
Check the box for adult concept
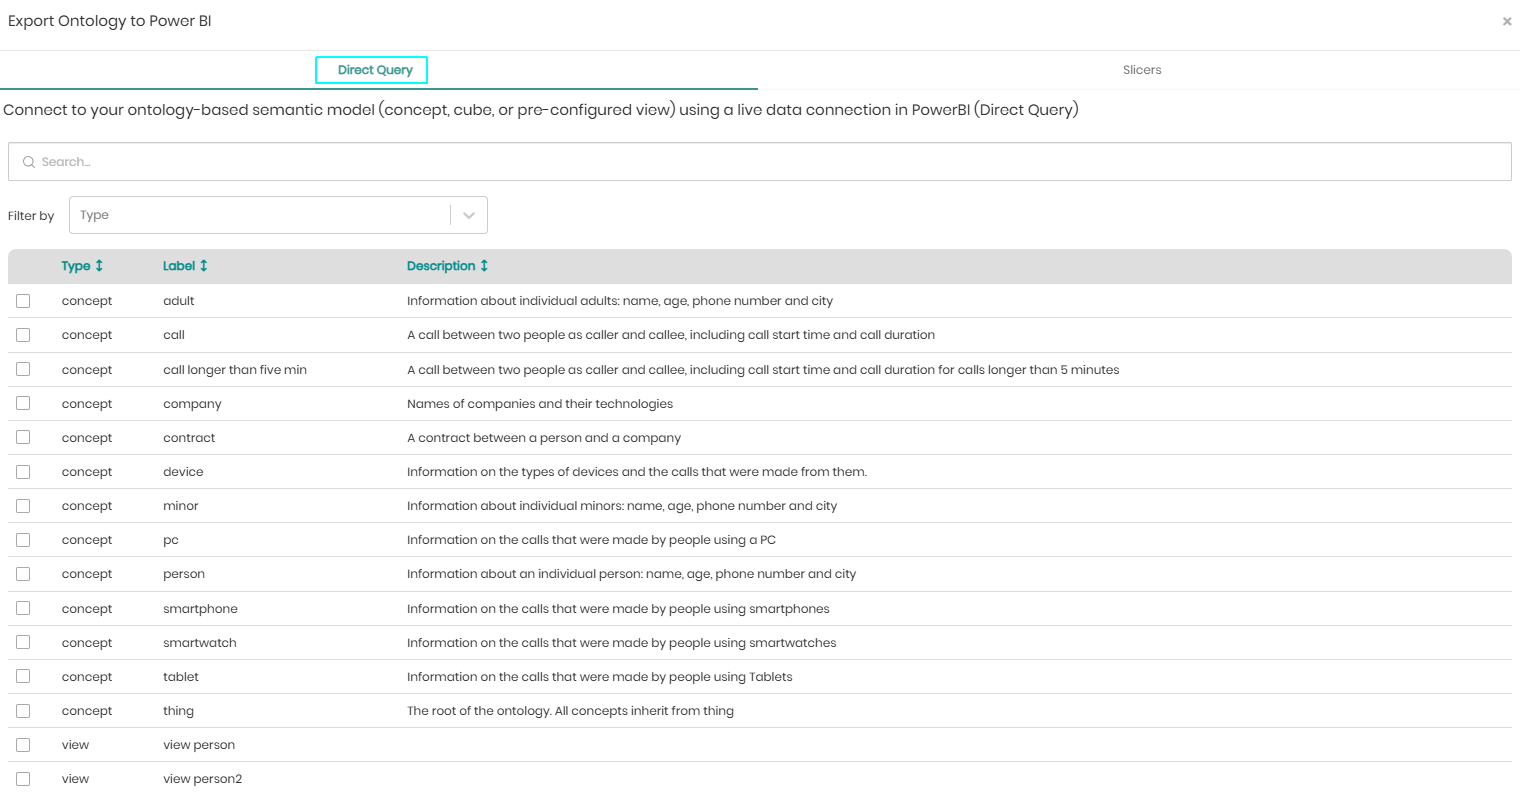[x=23, y=301]
